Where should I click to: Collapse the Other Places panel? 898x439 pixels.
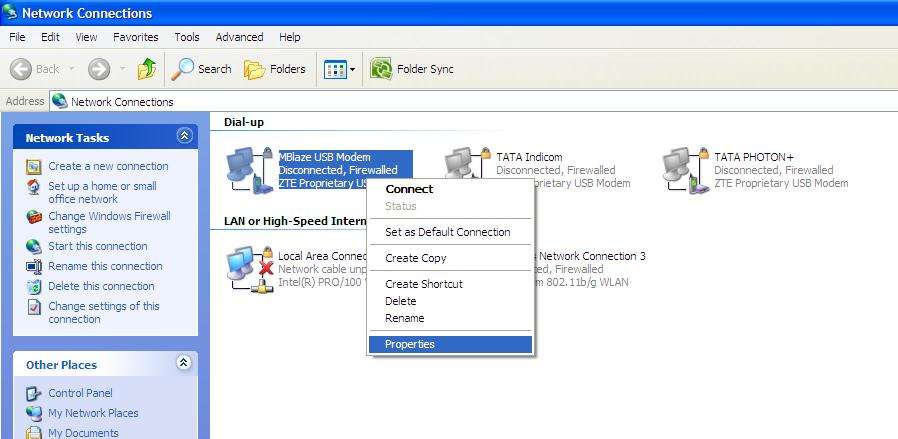coord(184,364)
